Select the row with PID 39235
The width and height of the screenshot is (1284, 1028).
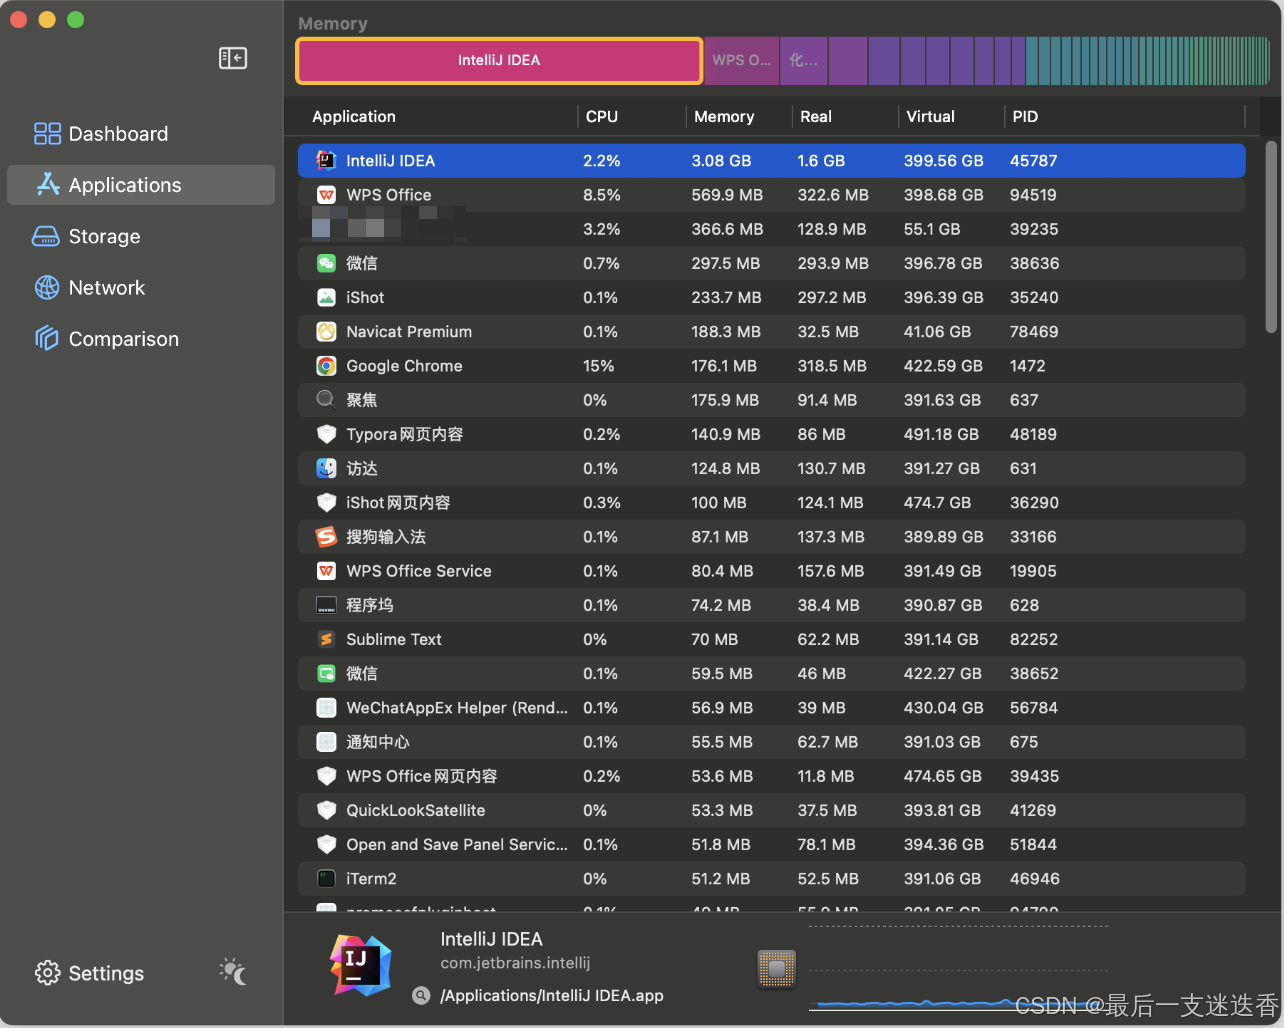(x=771, y=229)
